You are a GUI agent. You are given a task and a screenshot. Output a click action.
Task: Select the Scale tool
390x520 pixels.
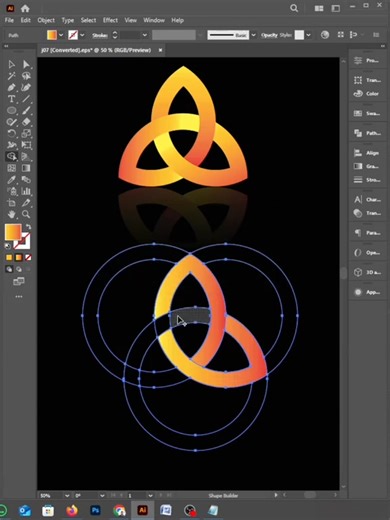(26, 134)
